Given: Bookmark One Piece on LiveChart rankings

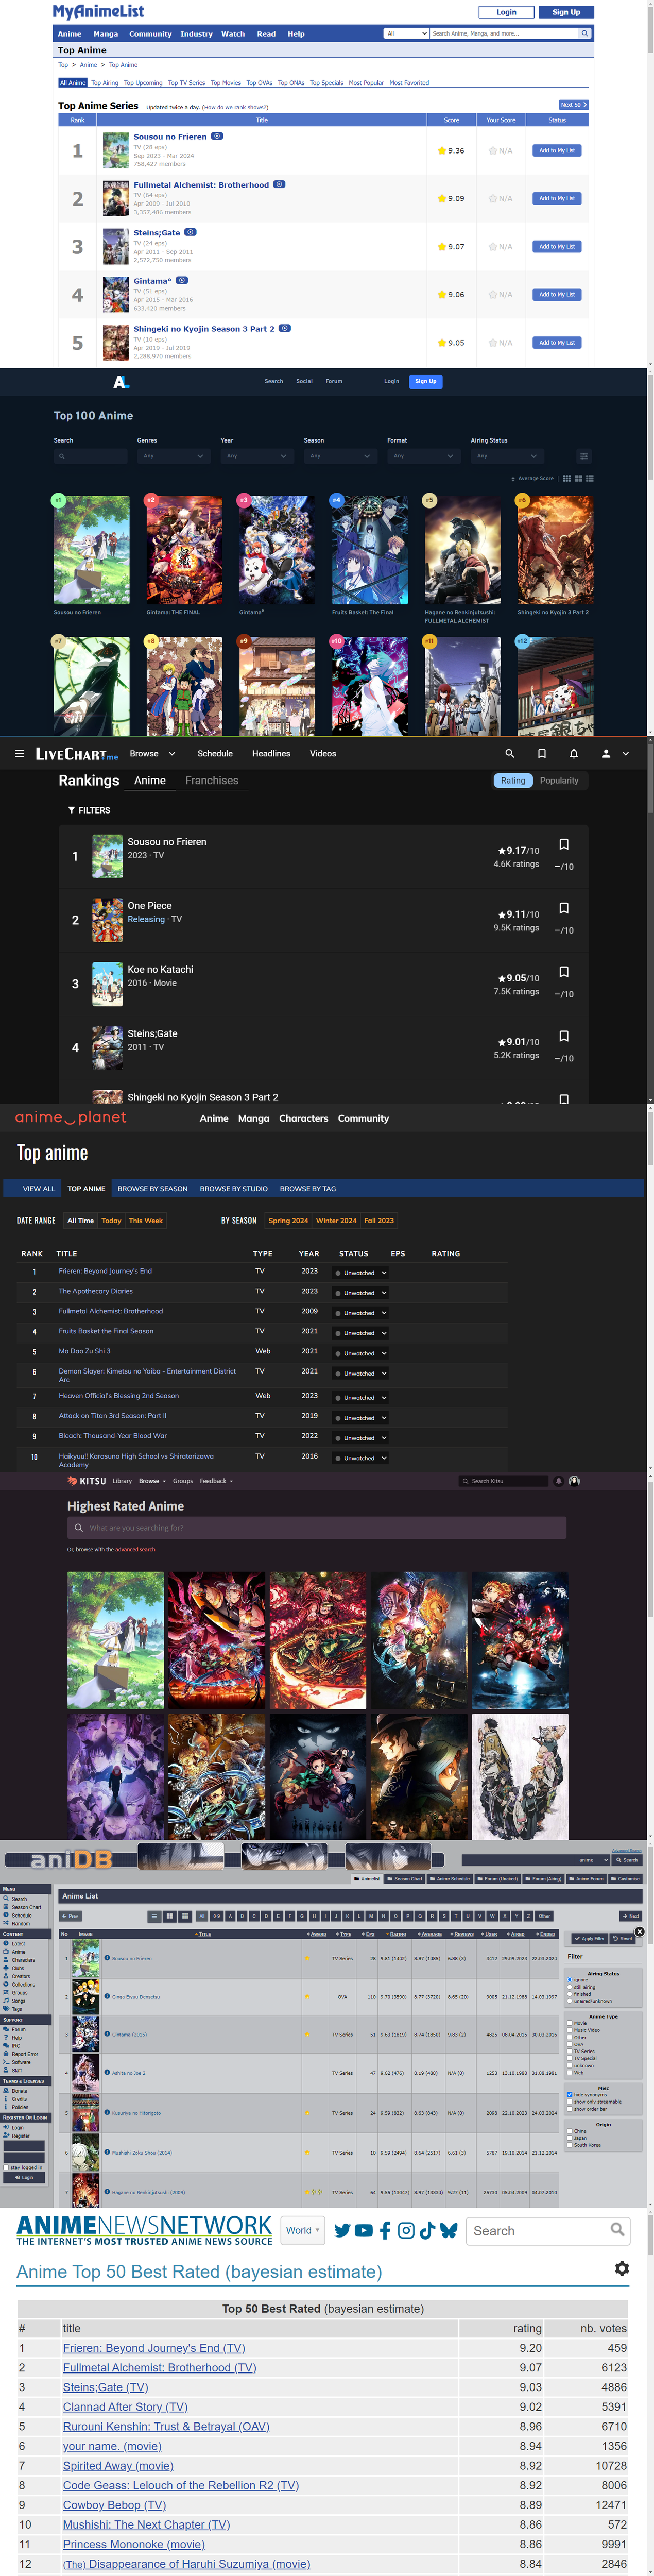Looking at the screenshot, I should [x=564, y=908].
